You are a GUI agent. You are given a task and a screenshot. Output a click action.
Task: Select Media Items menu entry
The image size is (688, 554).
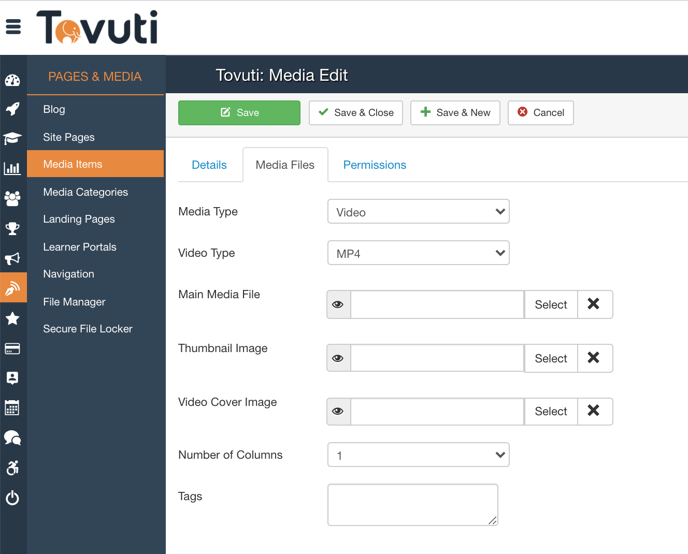coord(95,164)
